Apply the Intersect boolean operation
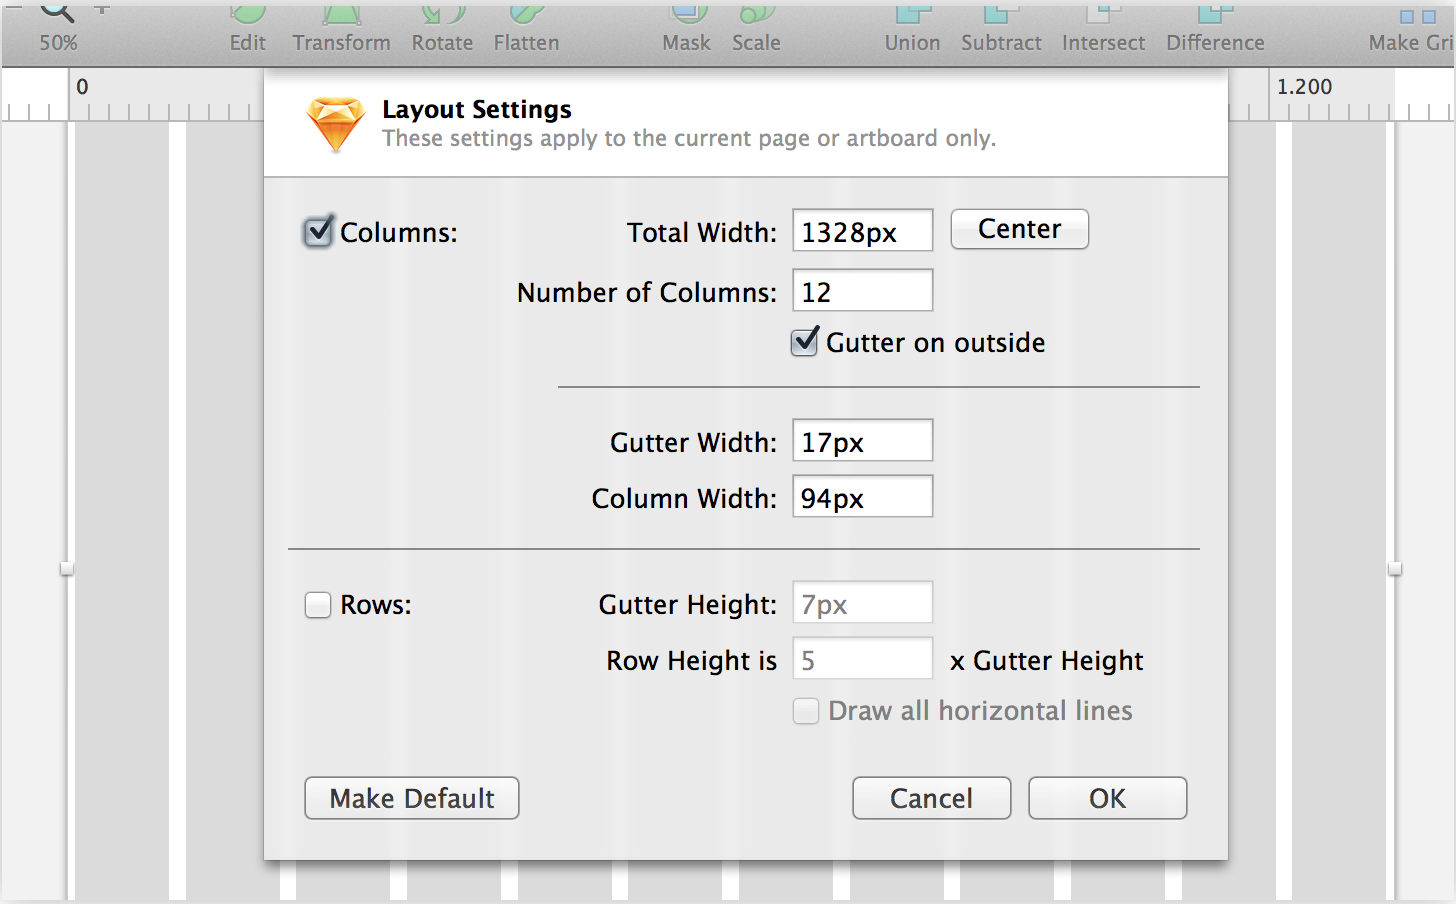Screen dimensions: 1456x904 click(x=1103, y=28)
